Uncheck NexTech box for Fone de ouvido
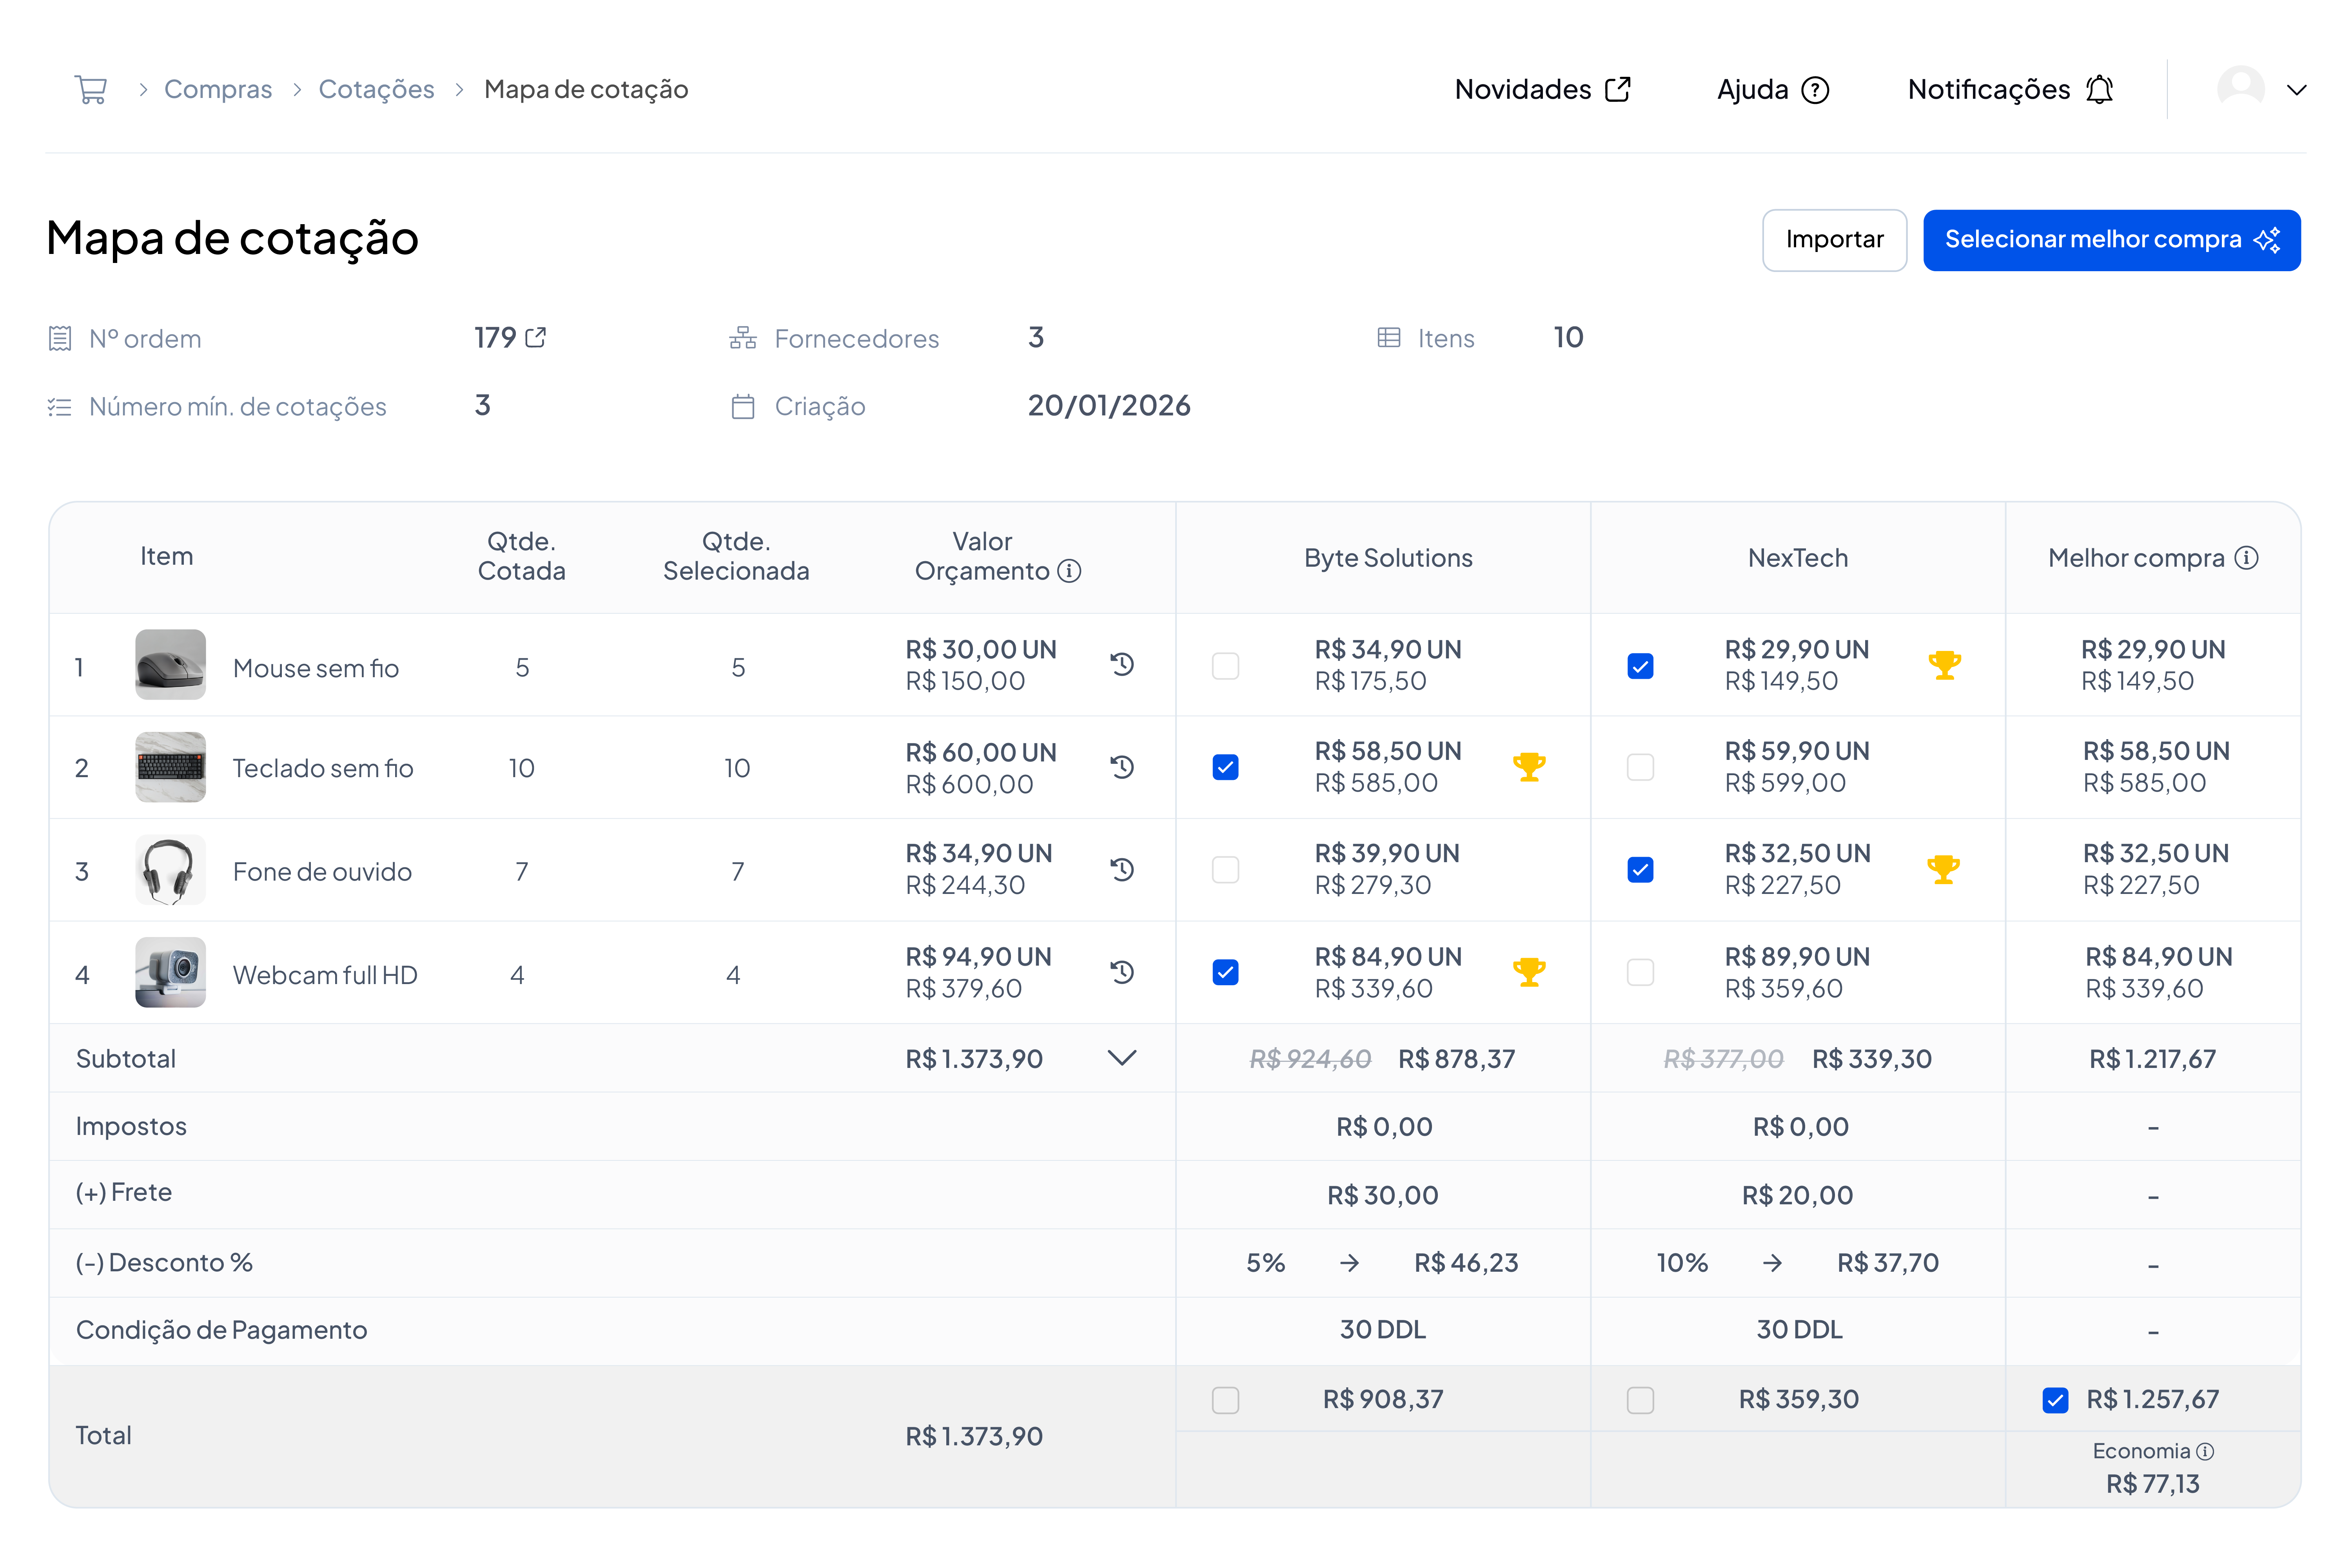This screenshot has width=2352, height=1568. point(1640,870)
